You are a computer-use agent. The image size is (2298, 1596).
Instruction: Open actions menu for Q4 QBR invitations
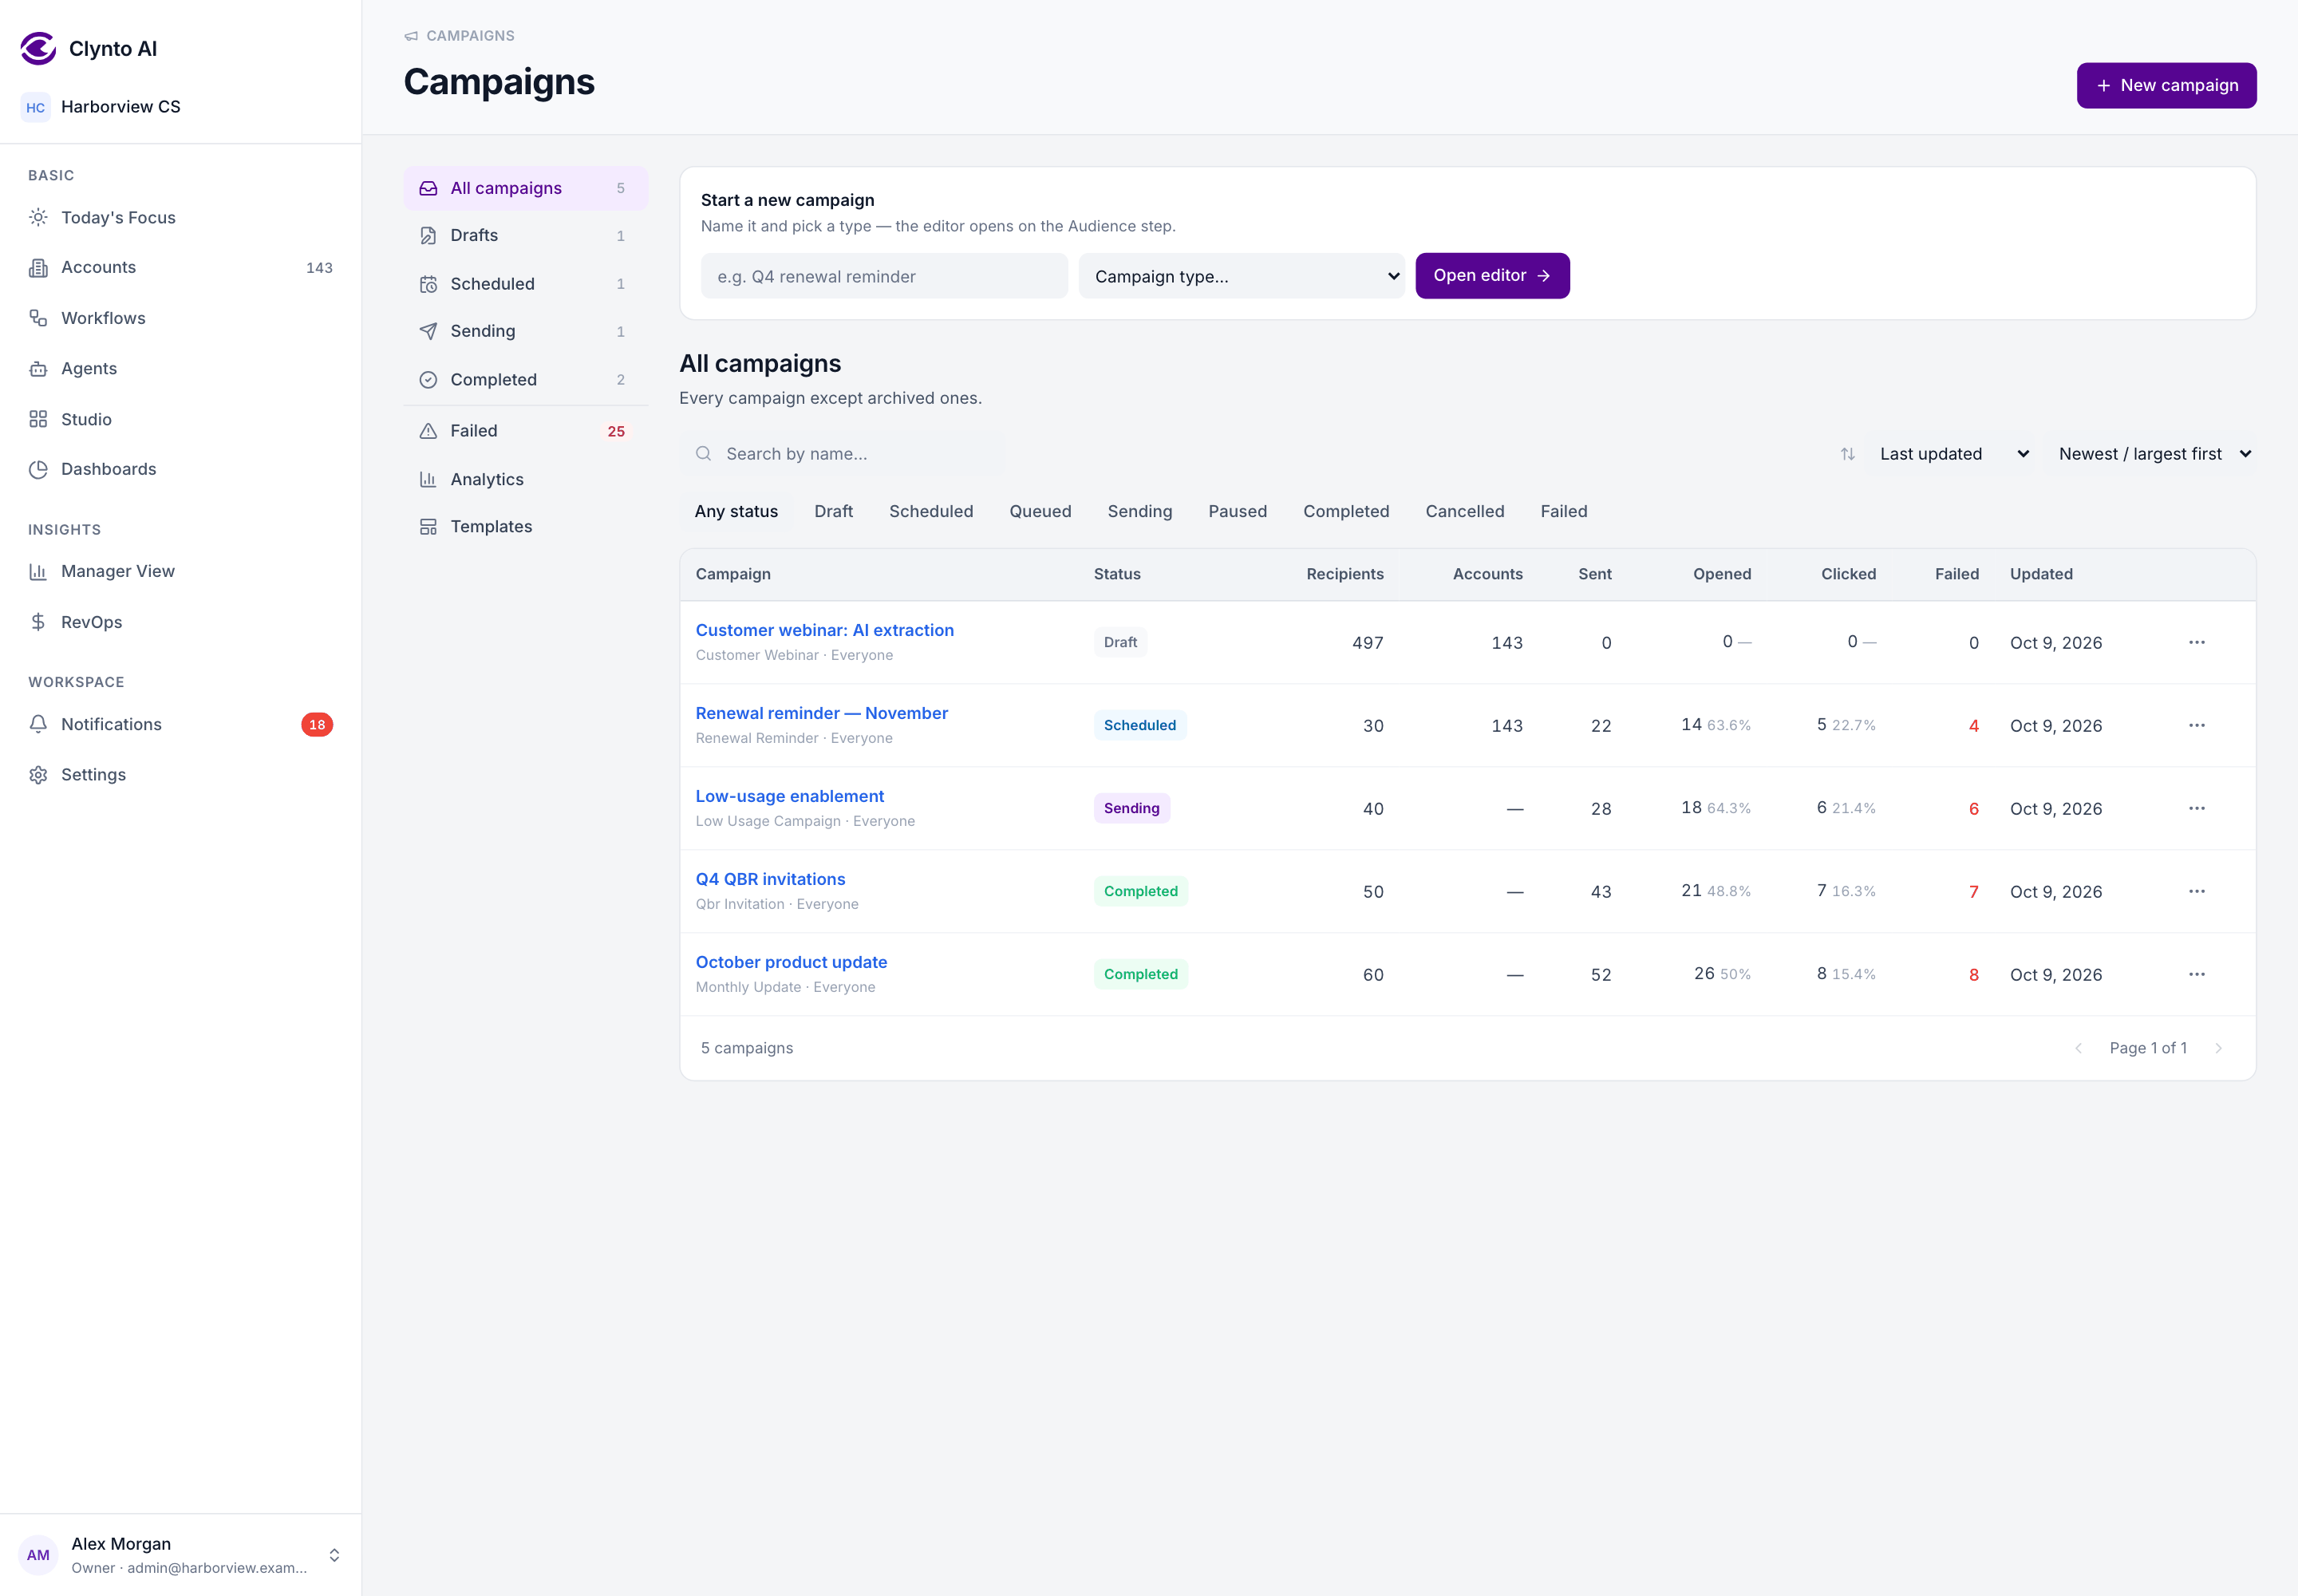click(x=2197, y=891)
